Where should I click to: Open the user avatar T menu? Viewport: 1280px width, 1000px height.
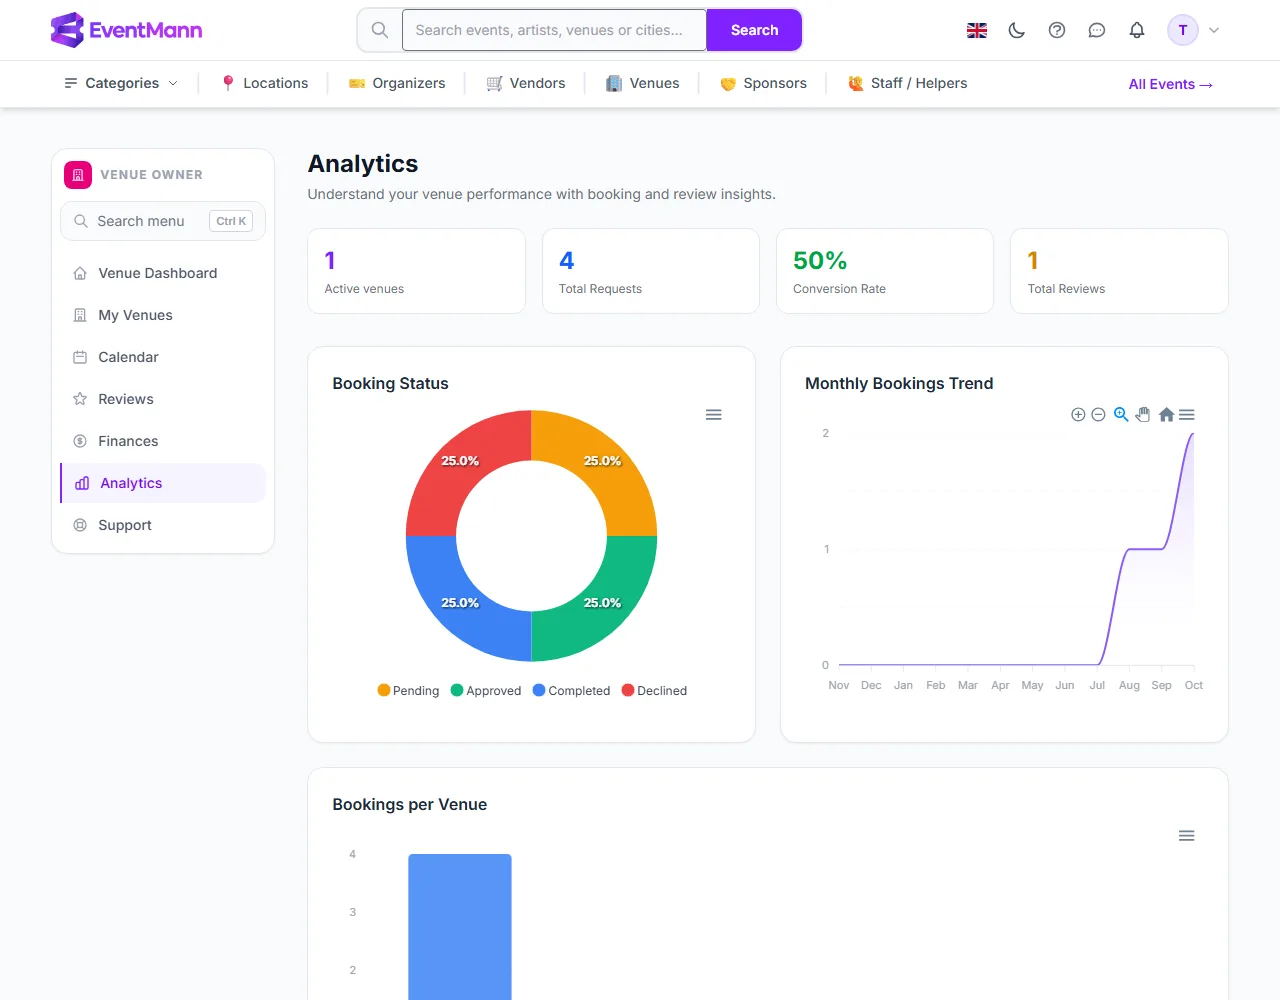tap(1194, 30)
